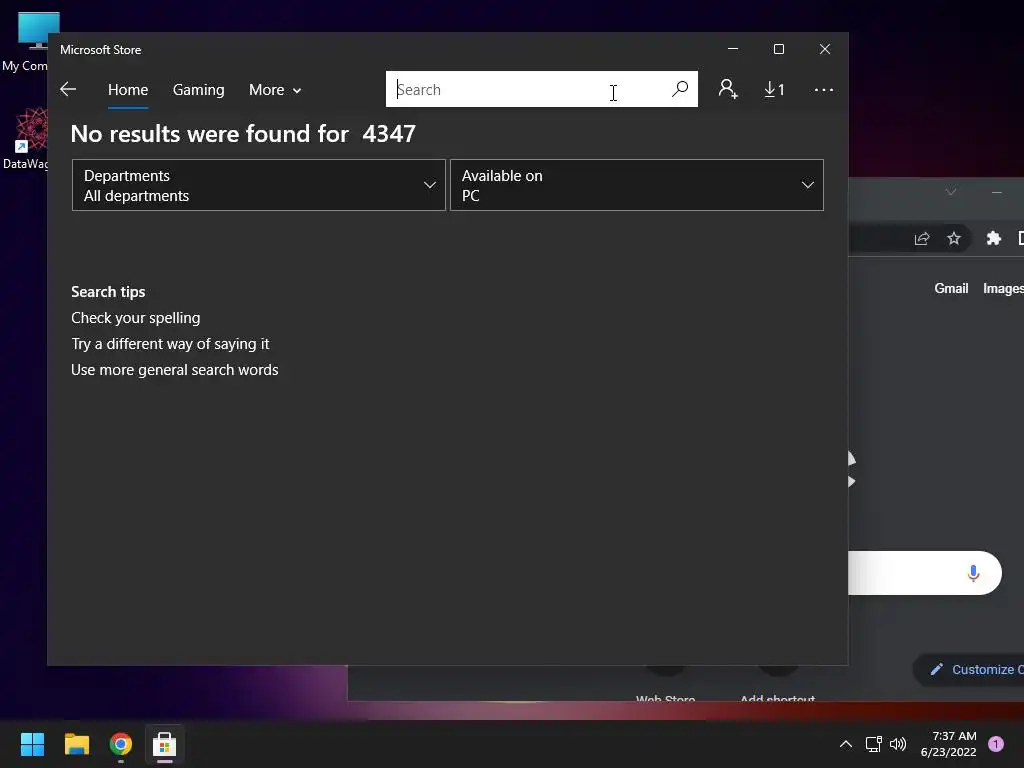Screen dimensions: 1024x768
Task: Click the magnifying glass search icon
Action: (680, 89)
